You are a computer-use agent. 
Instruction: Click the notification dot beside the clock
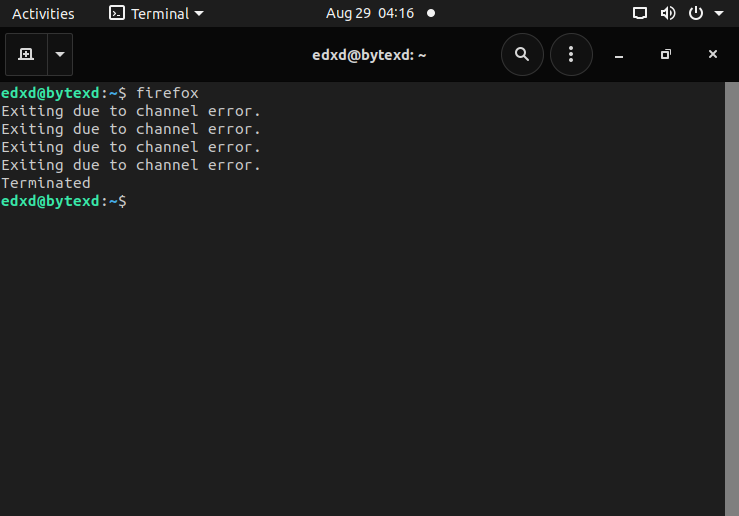coord(431,14)
